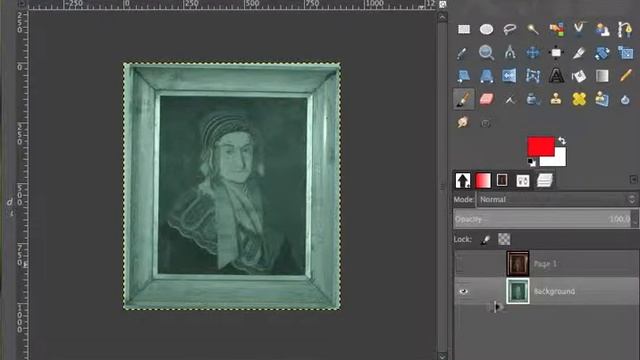Pick the Fuzzy Select magic wand tool
The width and height of the screenshot is (640, 360).
[x=533, y=29]
